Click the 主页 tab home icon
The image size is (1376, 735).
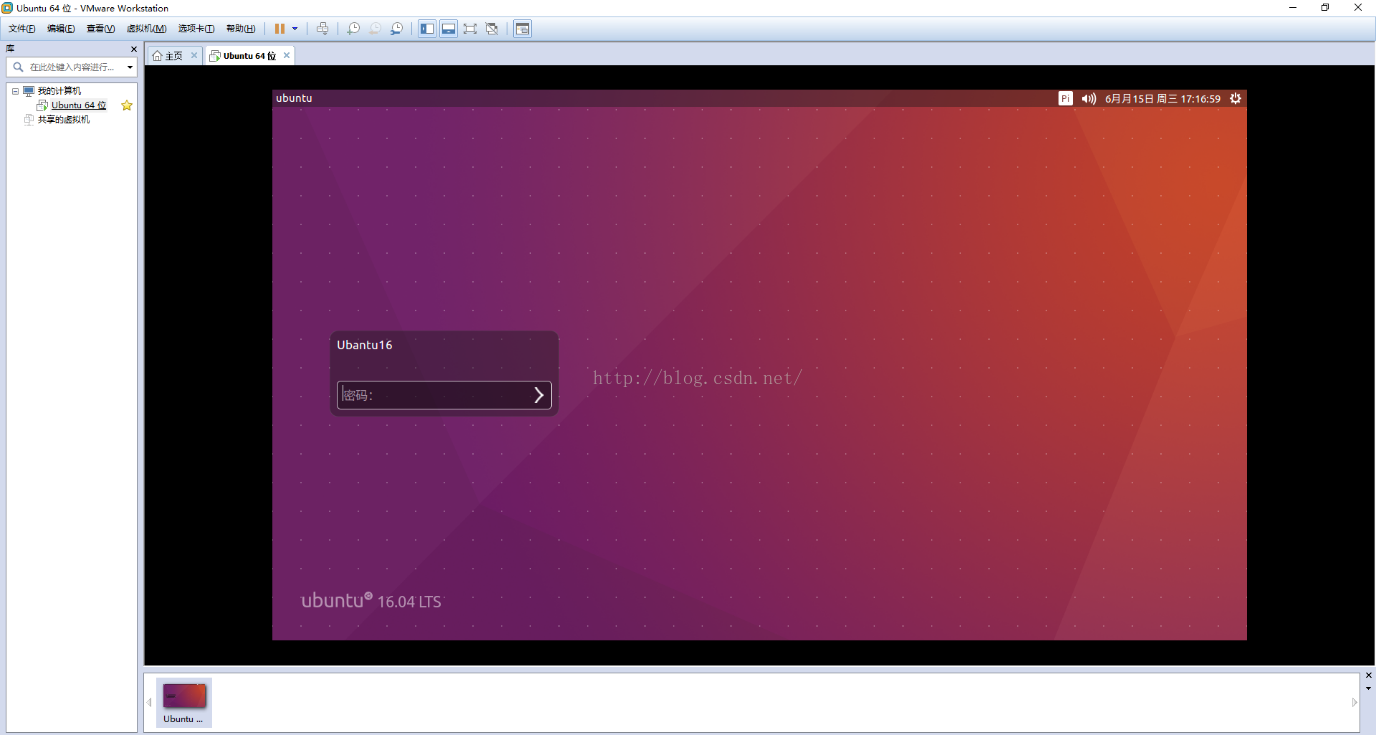(157, 56)
